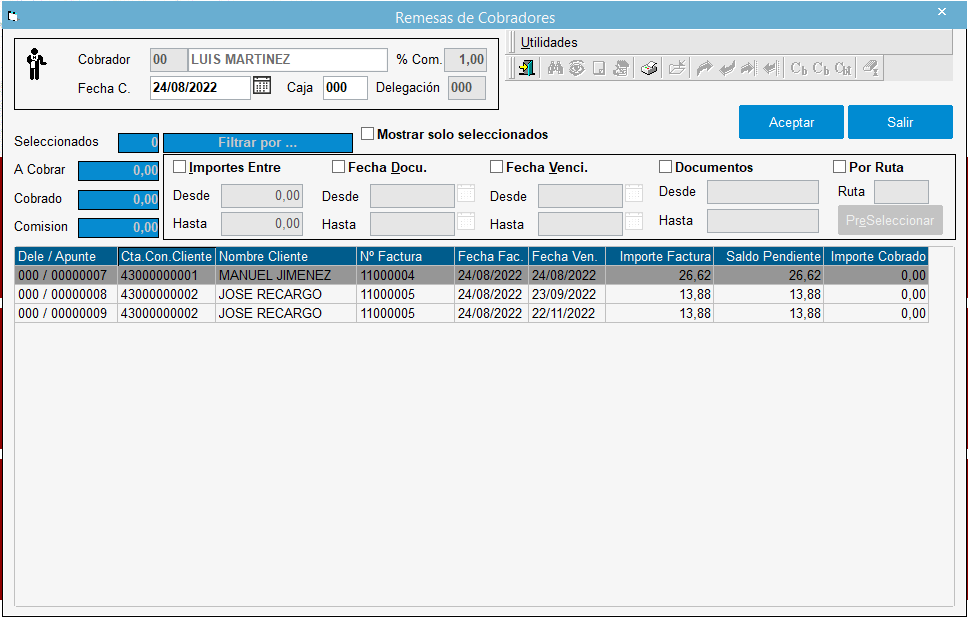Click the left-arrow-to-bar toolbar icon
968x619 pixels.
769,68
